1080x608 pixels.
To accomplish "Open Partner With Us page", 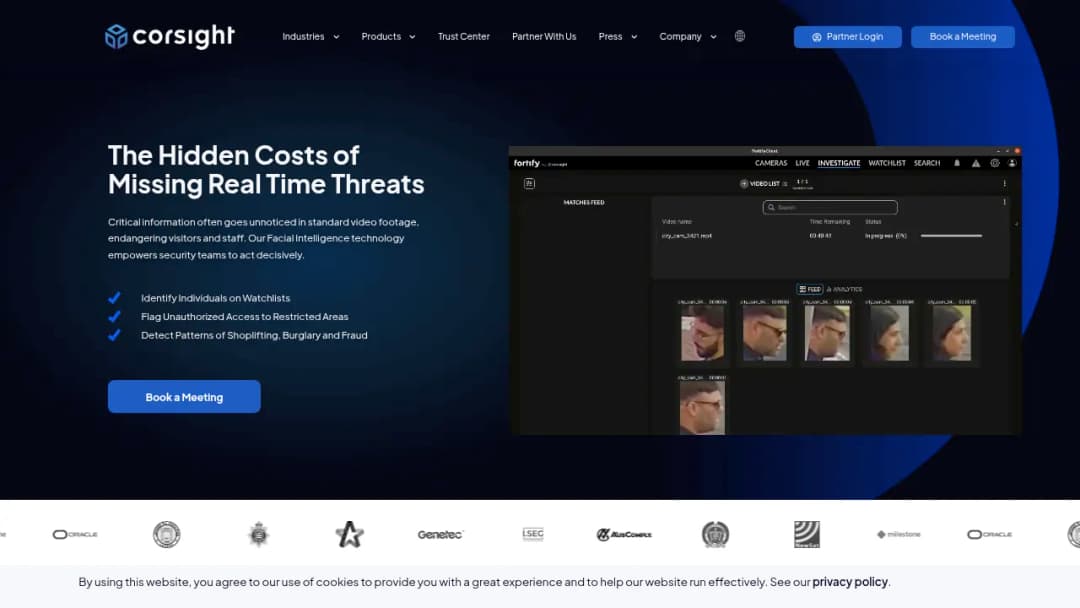I will pos(544,36).
